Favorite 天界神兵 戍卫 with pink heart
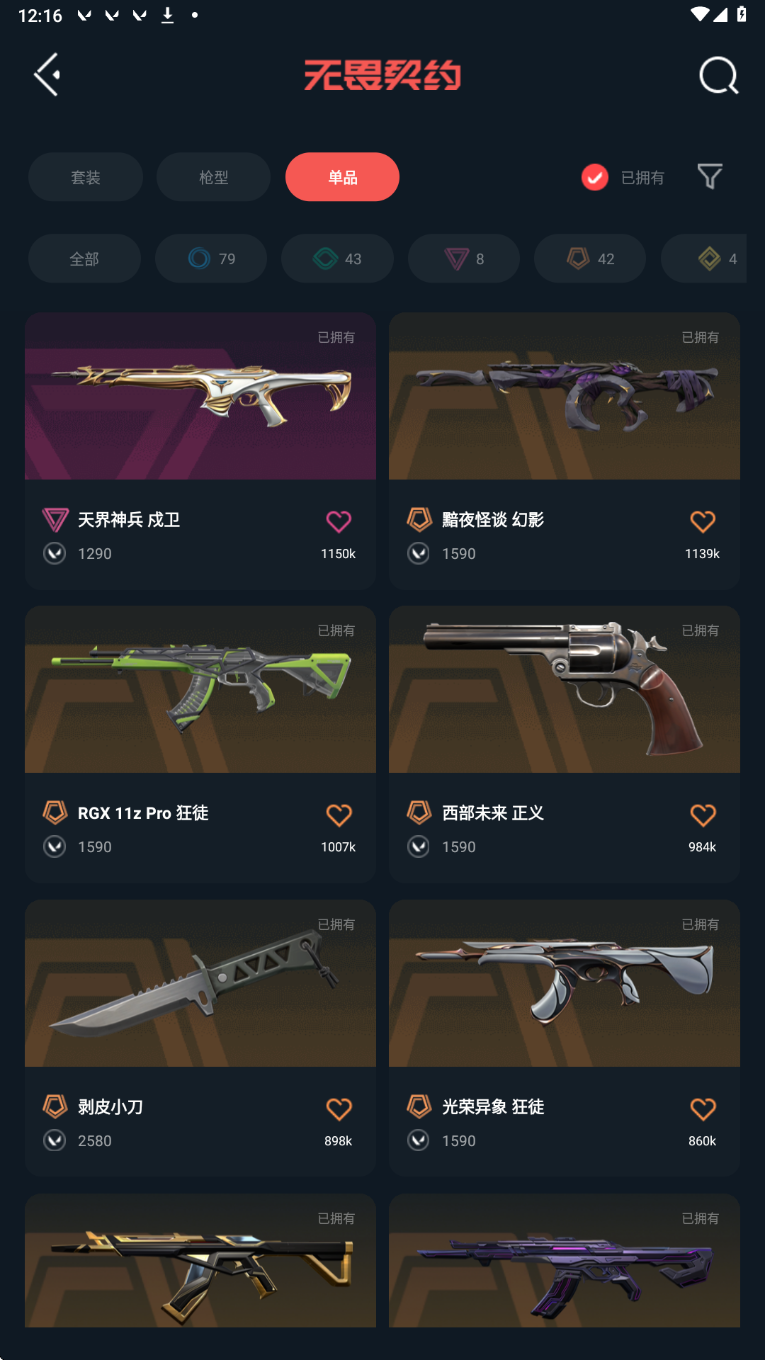 pos(339,521)
